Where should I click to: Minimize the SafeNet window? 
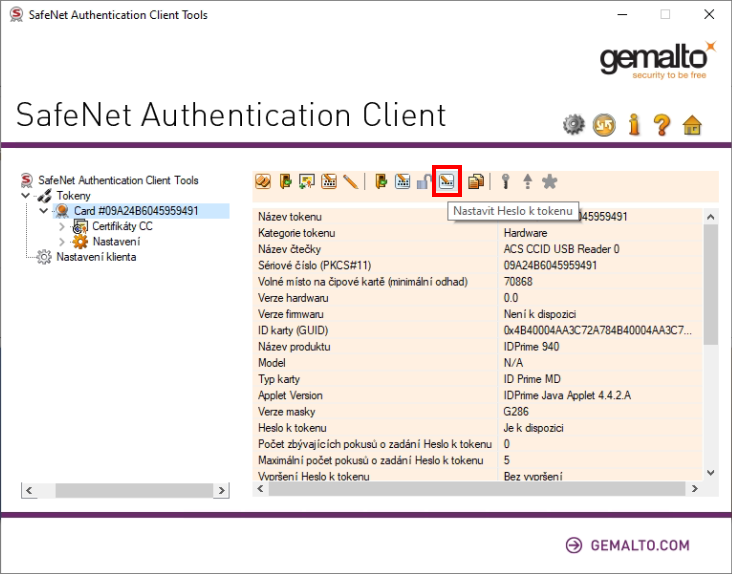pyautogui.click(x=622, y=14)
